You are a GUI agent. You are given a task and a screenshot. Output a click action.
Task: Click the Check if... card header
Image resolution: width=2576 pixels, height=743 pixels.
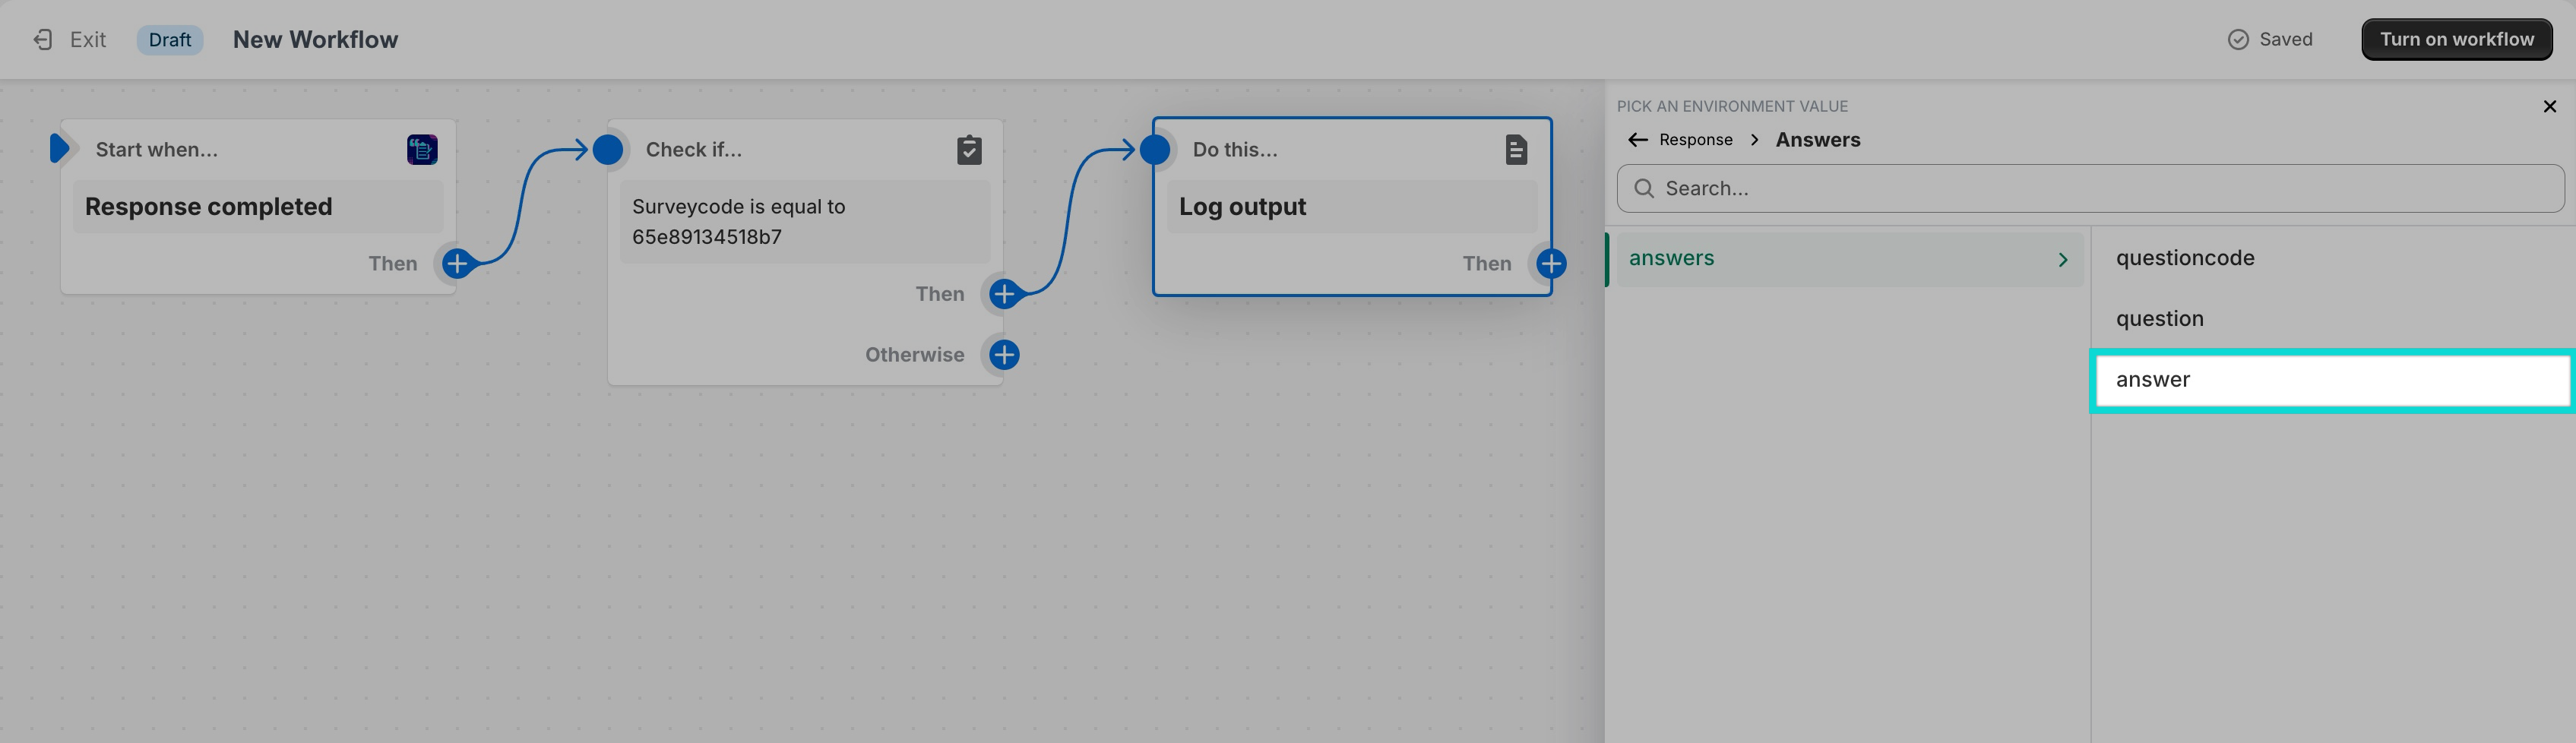pos(693,149)
